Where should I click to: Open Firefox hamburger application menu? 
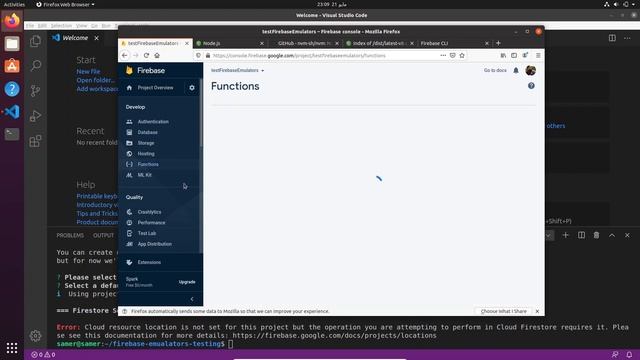point(538,56)
